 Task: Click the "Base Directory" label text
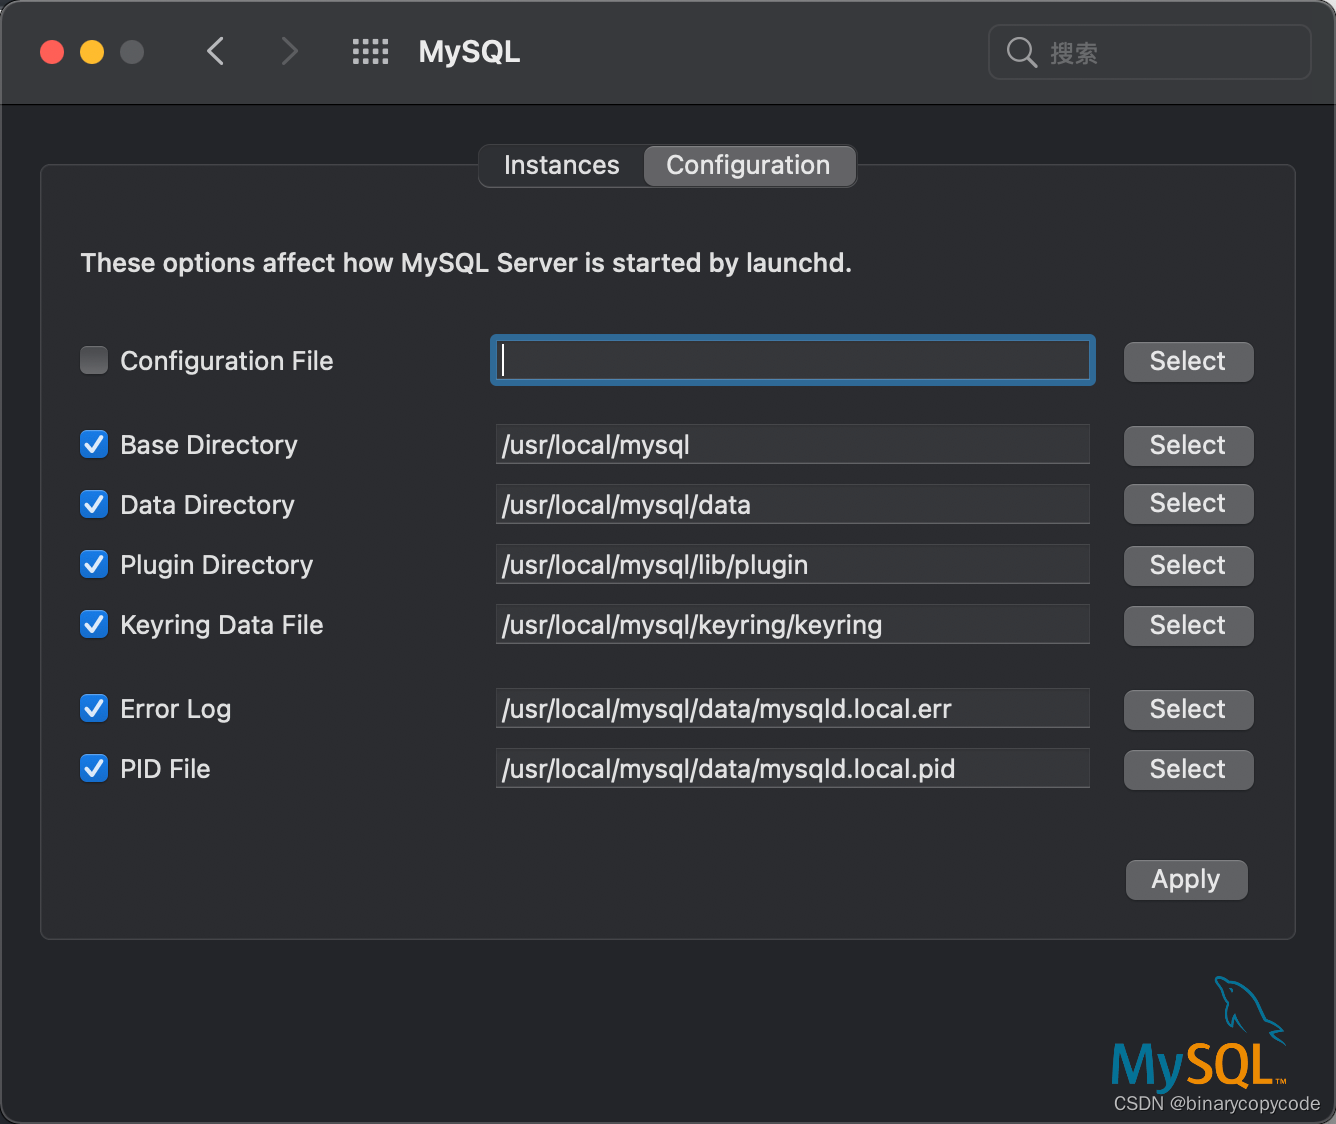pyautogui.click(x=209, y=445)
